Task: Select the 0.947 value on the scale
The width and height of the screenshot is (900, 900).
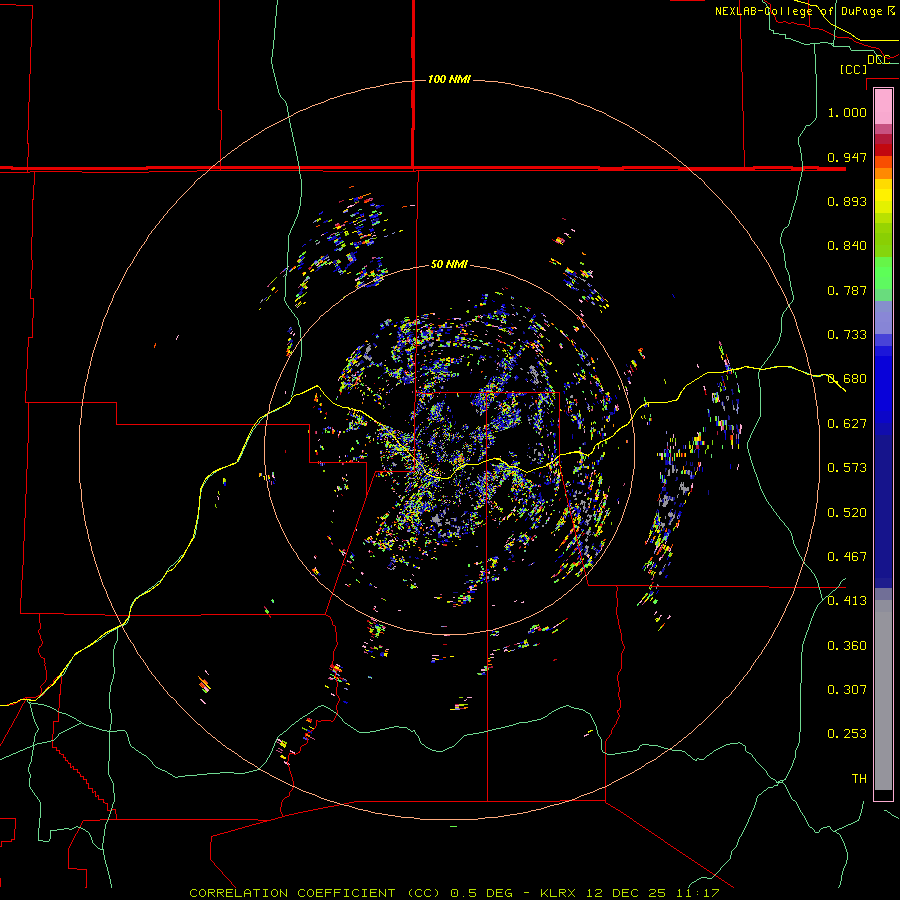Action: [847, 157]
